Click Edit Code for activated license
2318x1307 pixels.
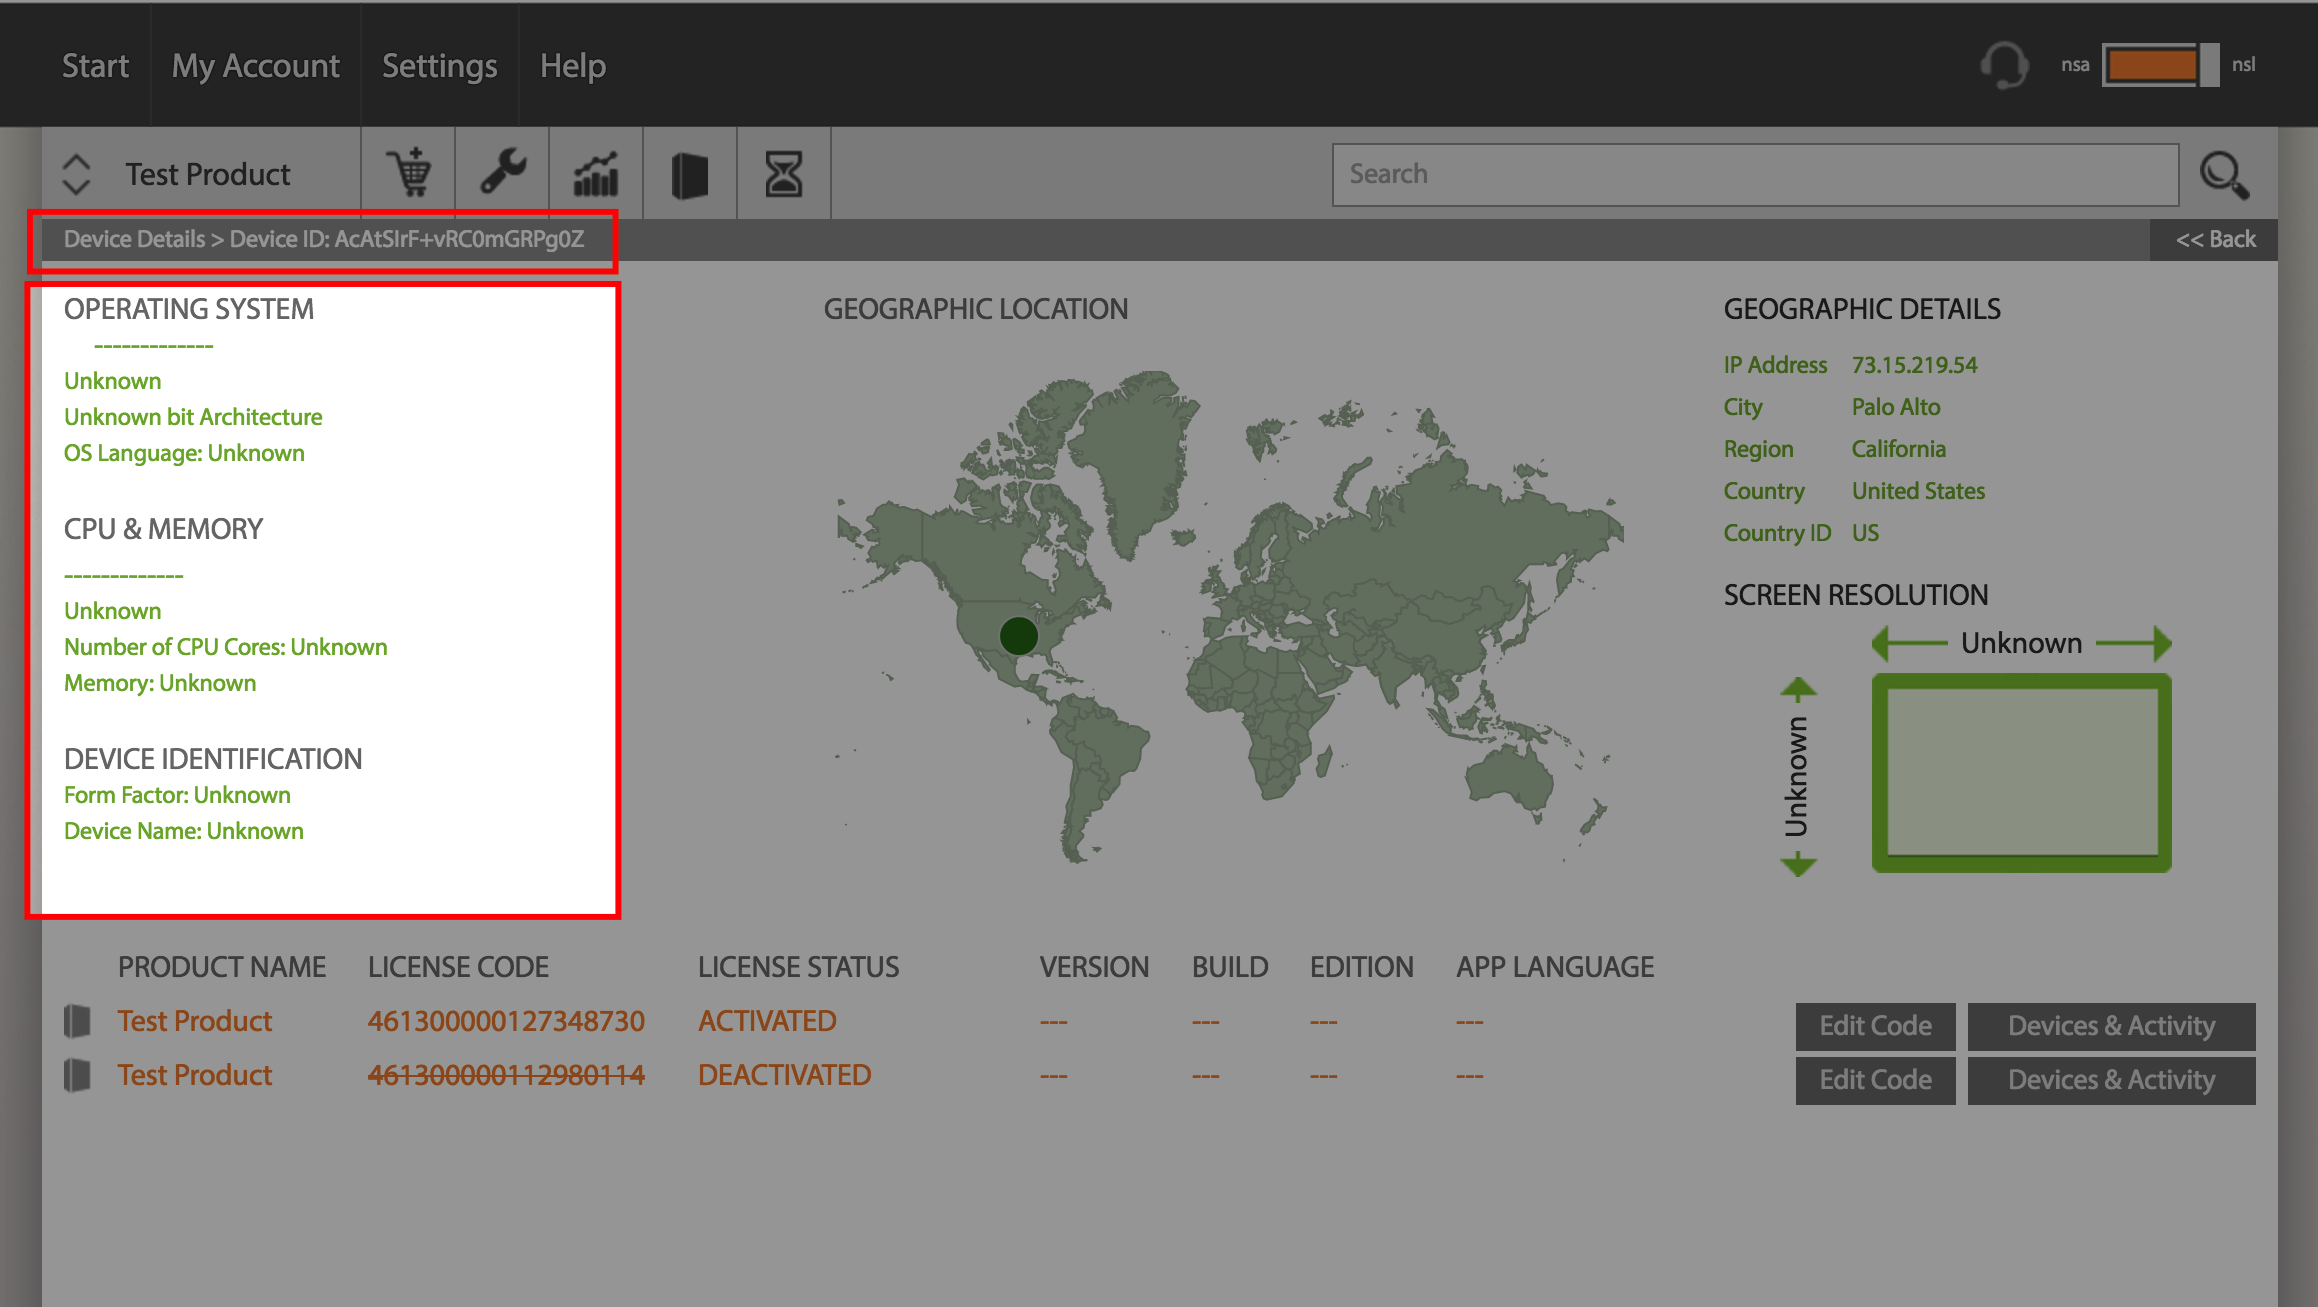point(1875,1026)
